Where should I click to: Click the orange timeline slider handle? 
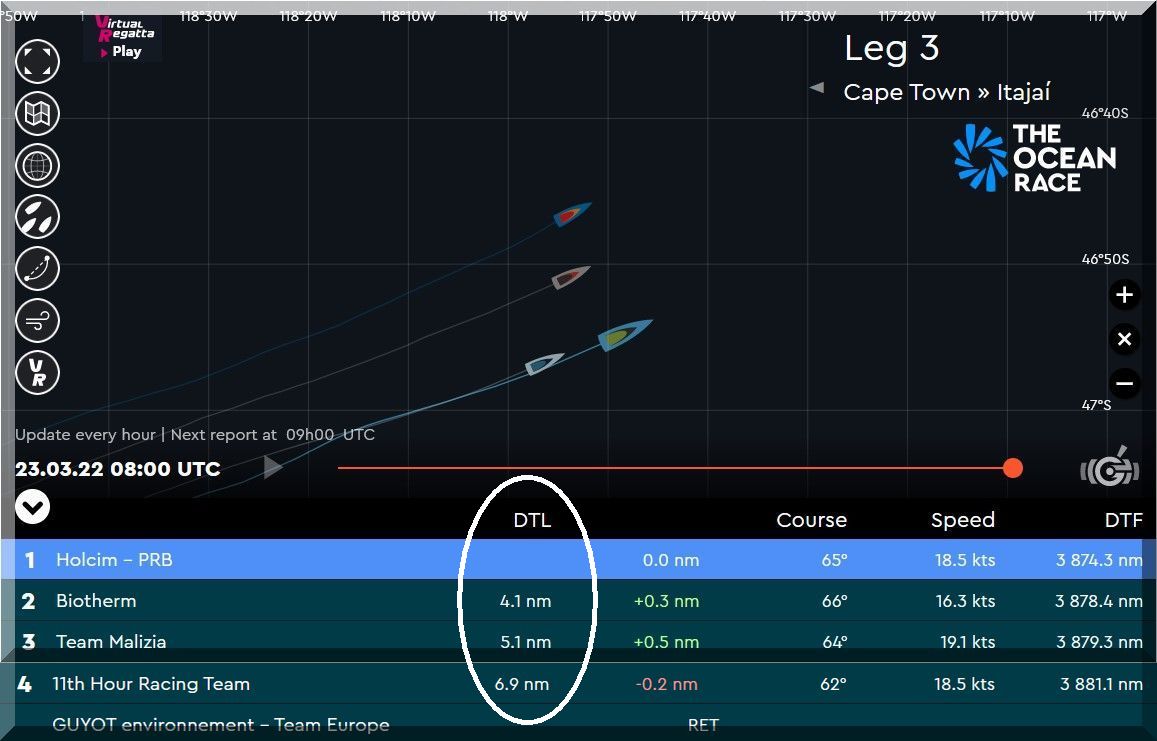(x=1013, y=468)
